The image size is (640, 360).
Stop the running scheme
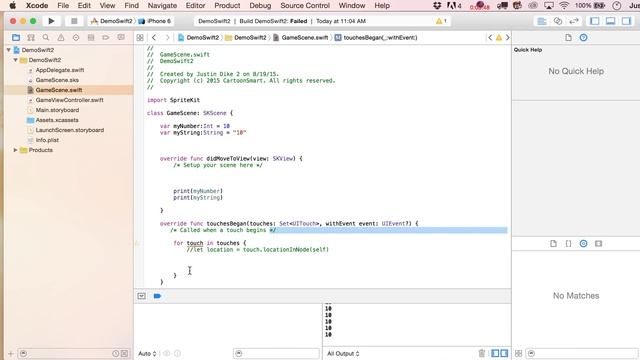[74, 21]
